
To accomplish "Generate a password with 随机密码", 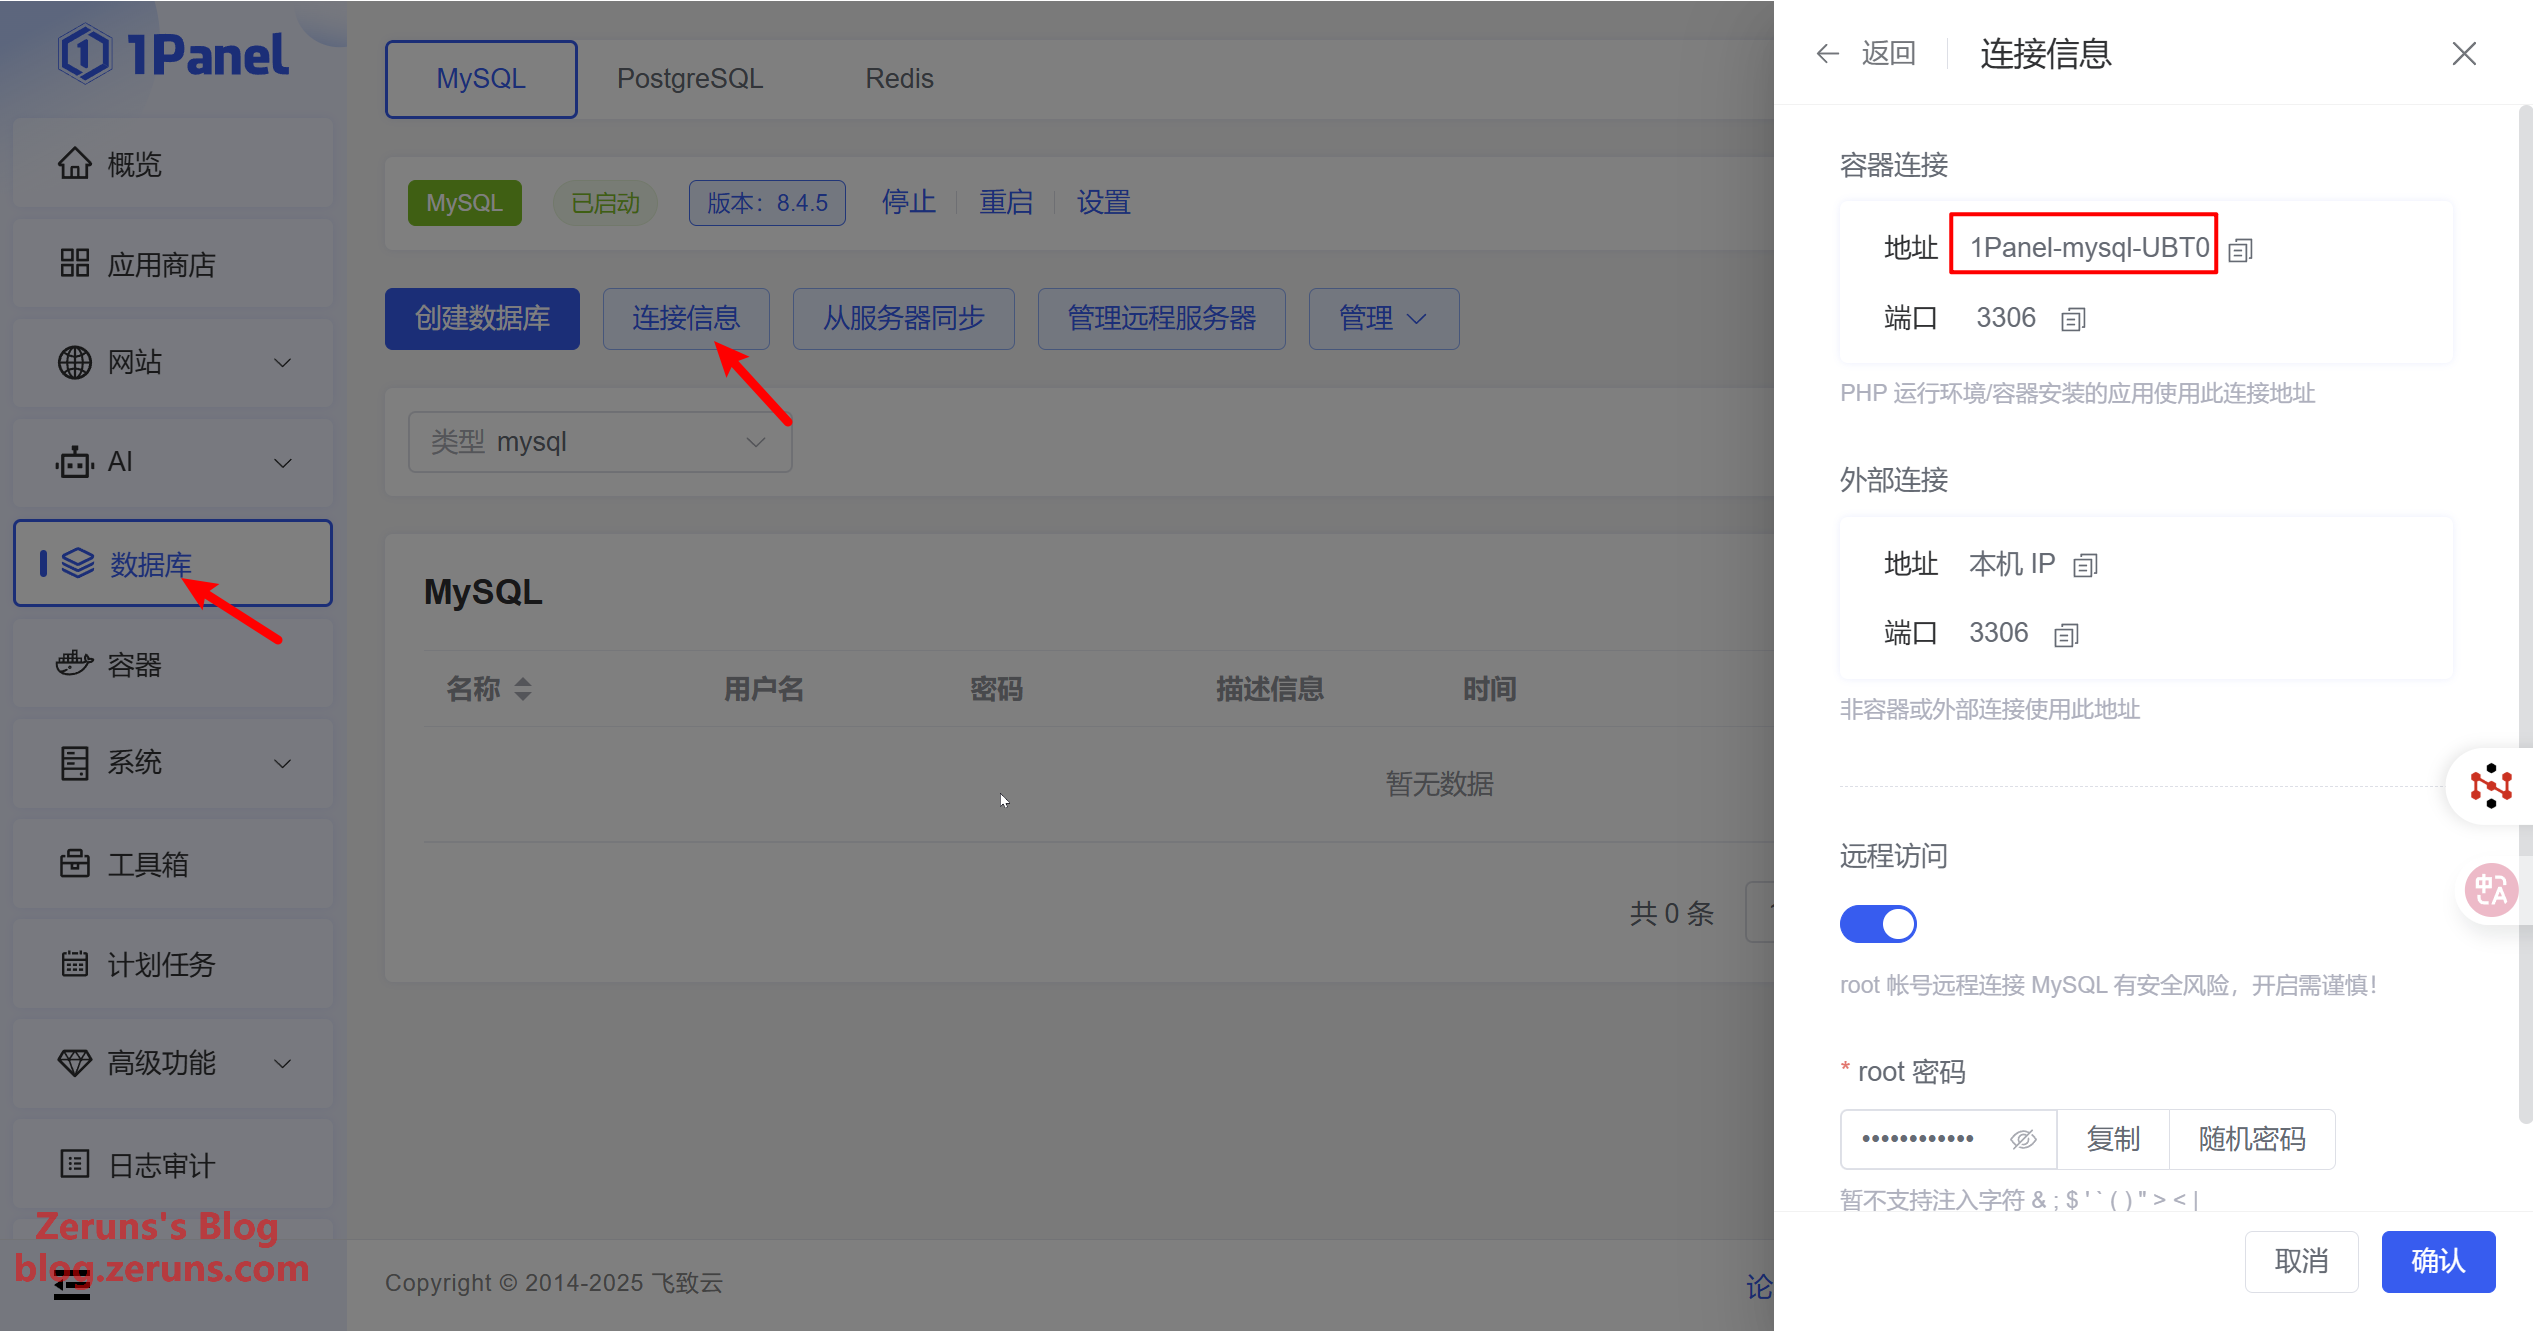I will (2252, 1139).
